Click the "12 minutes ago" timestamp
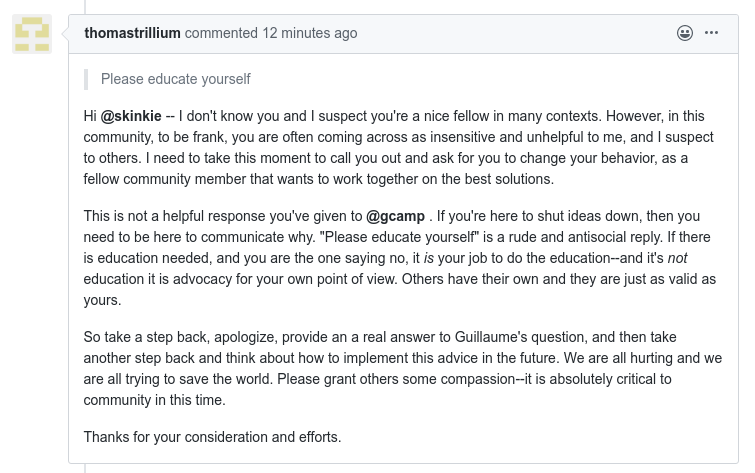Image resolution: width=755 pixels, height=473 pixels. click(310, 33)
